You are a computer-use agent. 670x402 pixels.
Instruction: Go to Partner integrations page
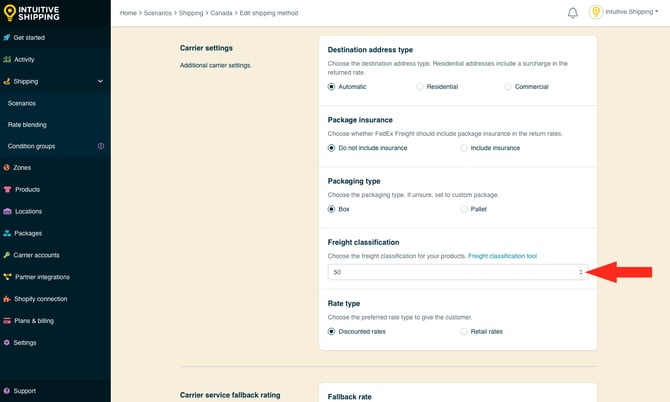pyautogui.click(x=42, y=277)
